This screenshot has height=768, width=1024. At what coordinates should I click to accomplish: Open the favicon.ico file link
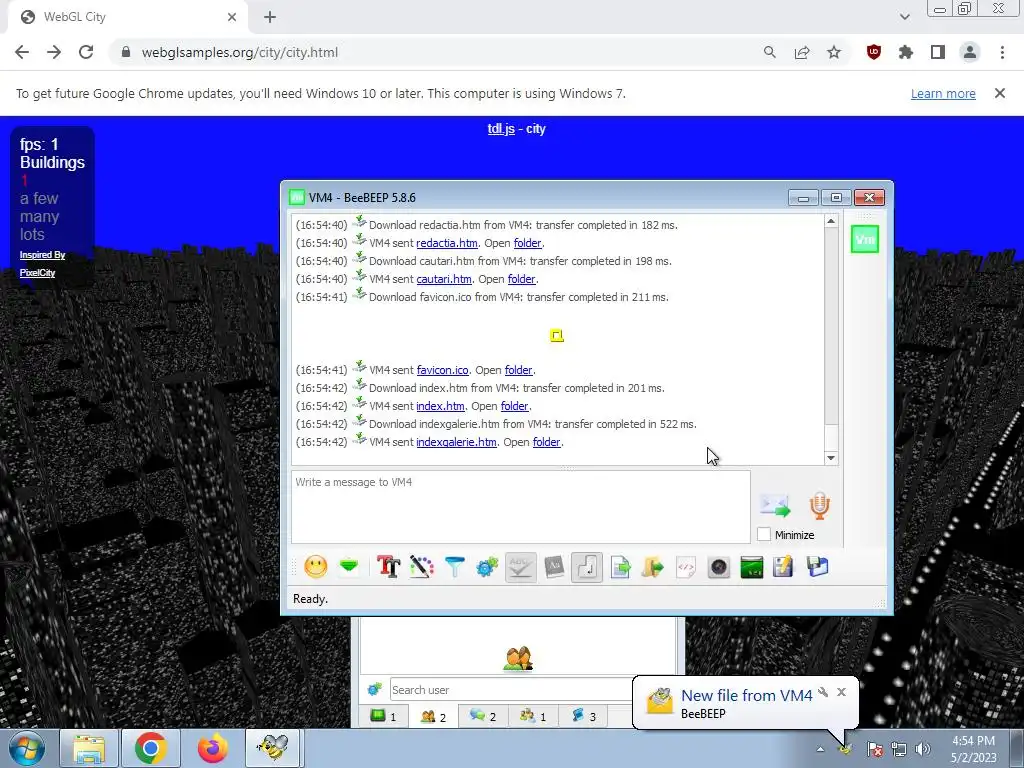pyautogui.click(x=443, y=370)
